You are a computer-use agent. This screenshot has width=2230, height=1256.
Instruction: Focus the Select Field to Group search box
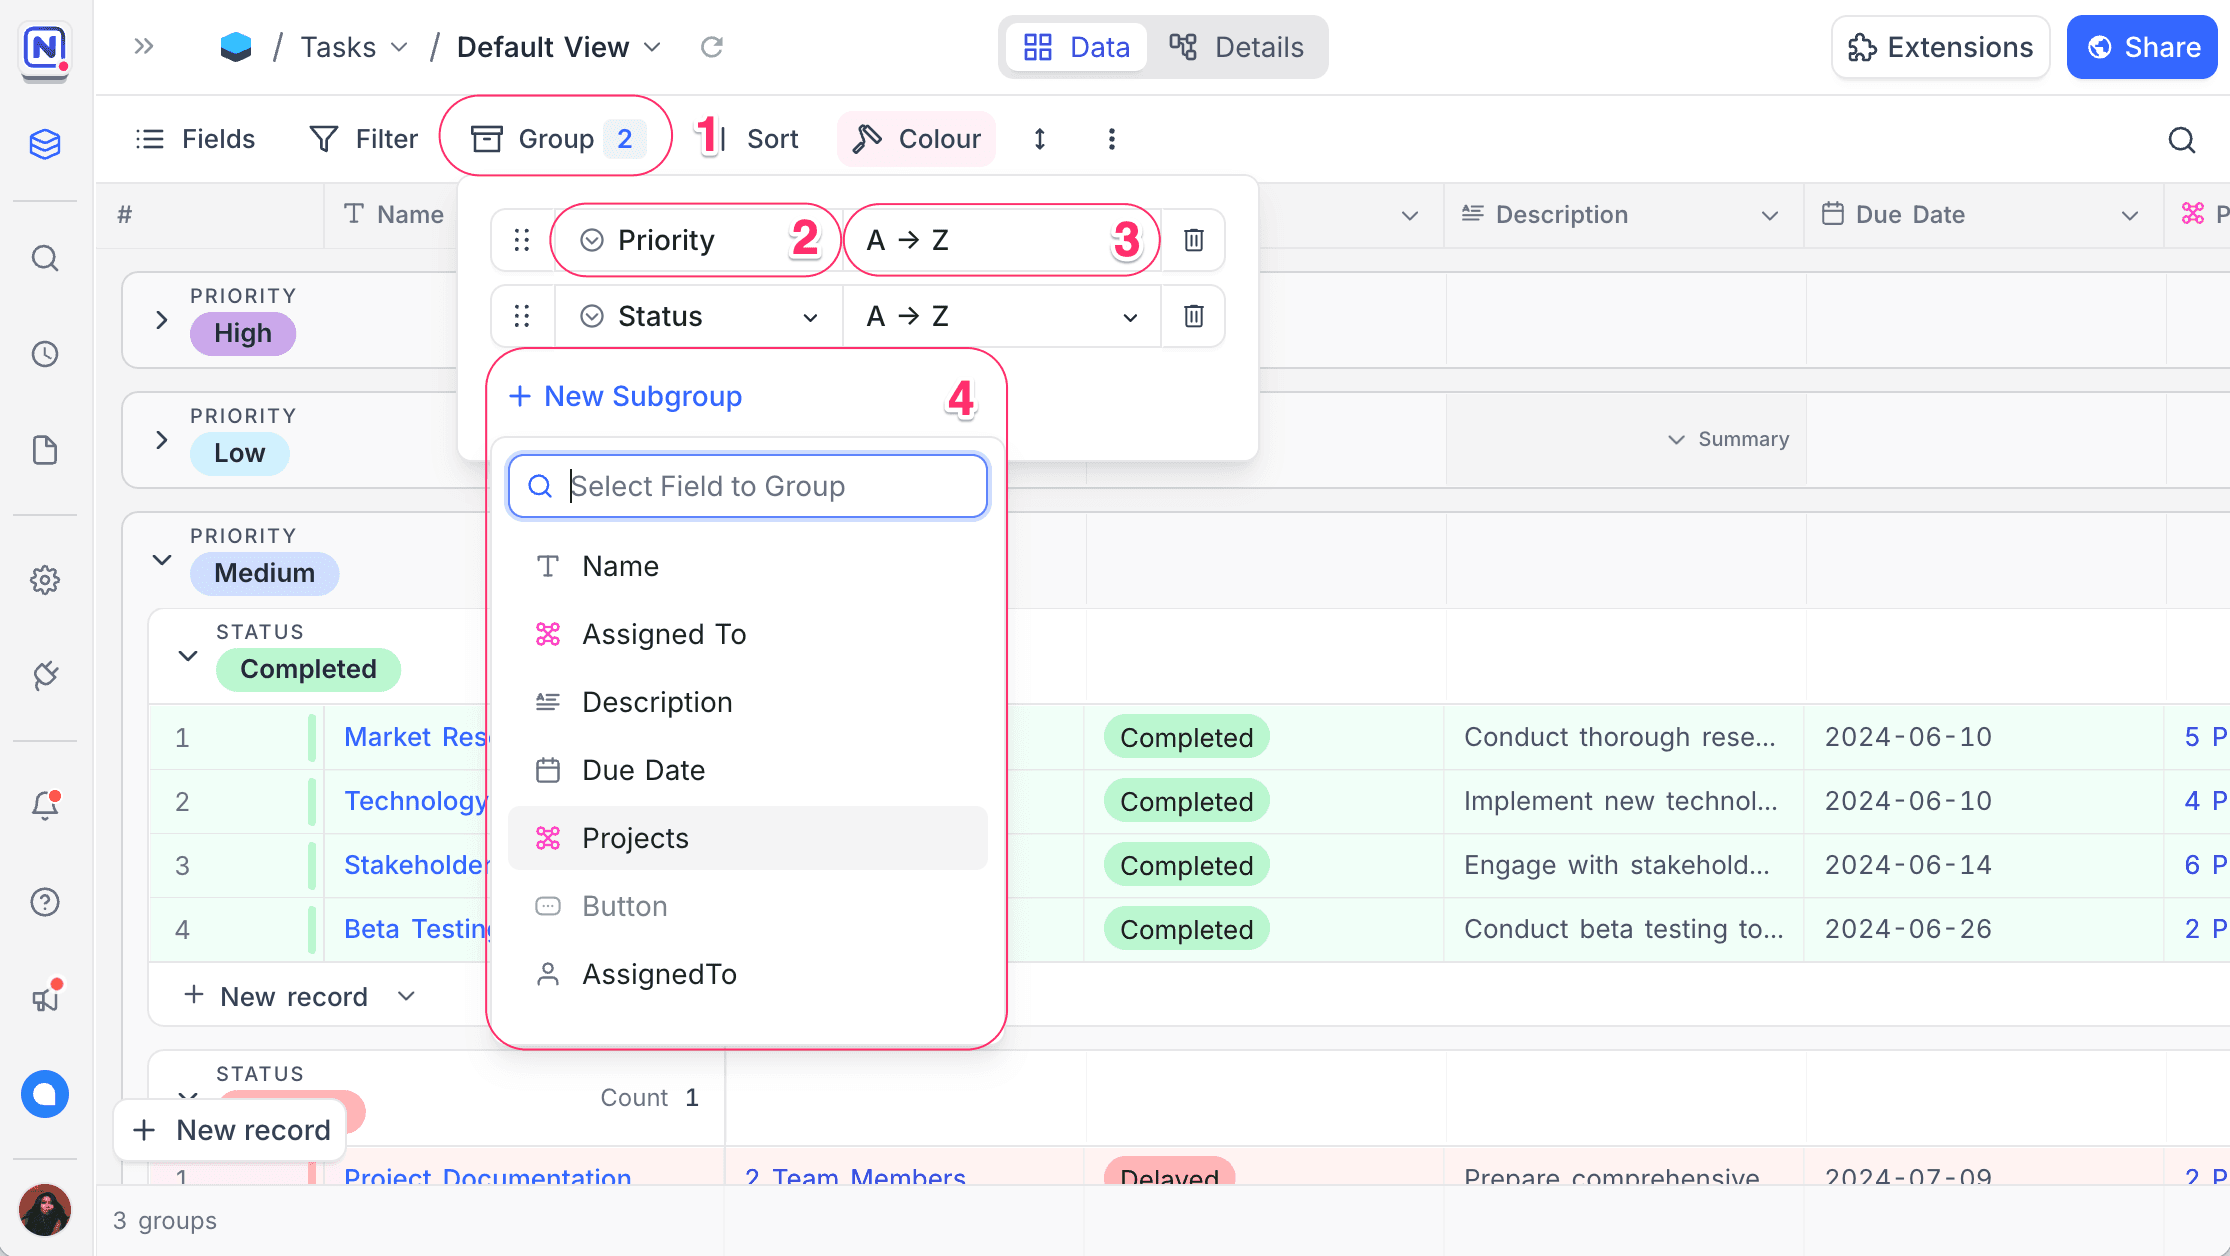pyautogui.click(x=747, y=486)
